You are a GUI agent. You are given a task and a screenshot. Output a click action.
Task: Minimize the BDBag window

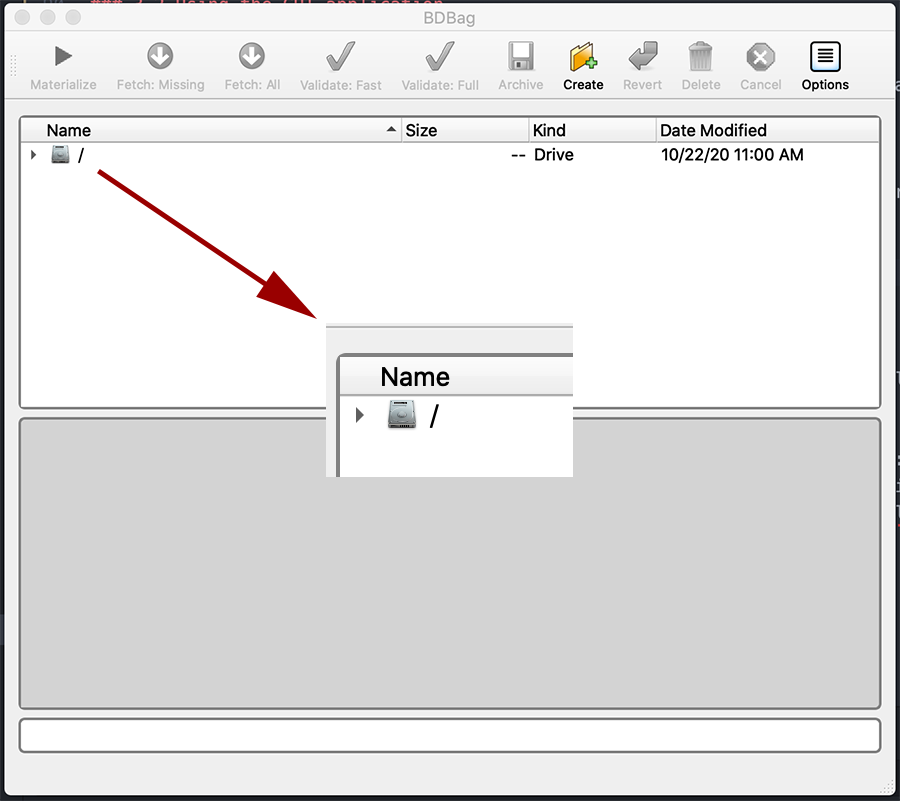[48, 17]
